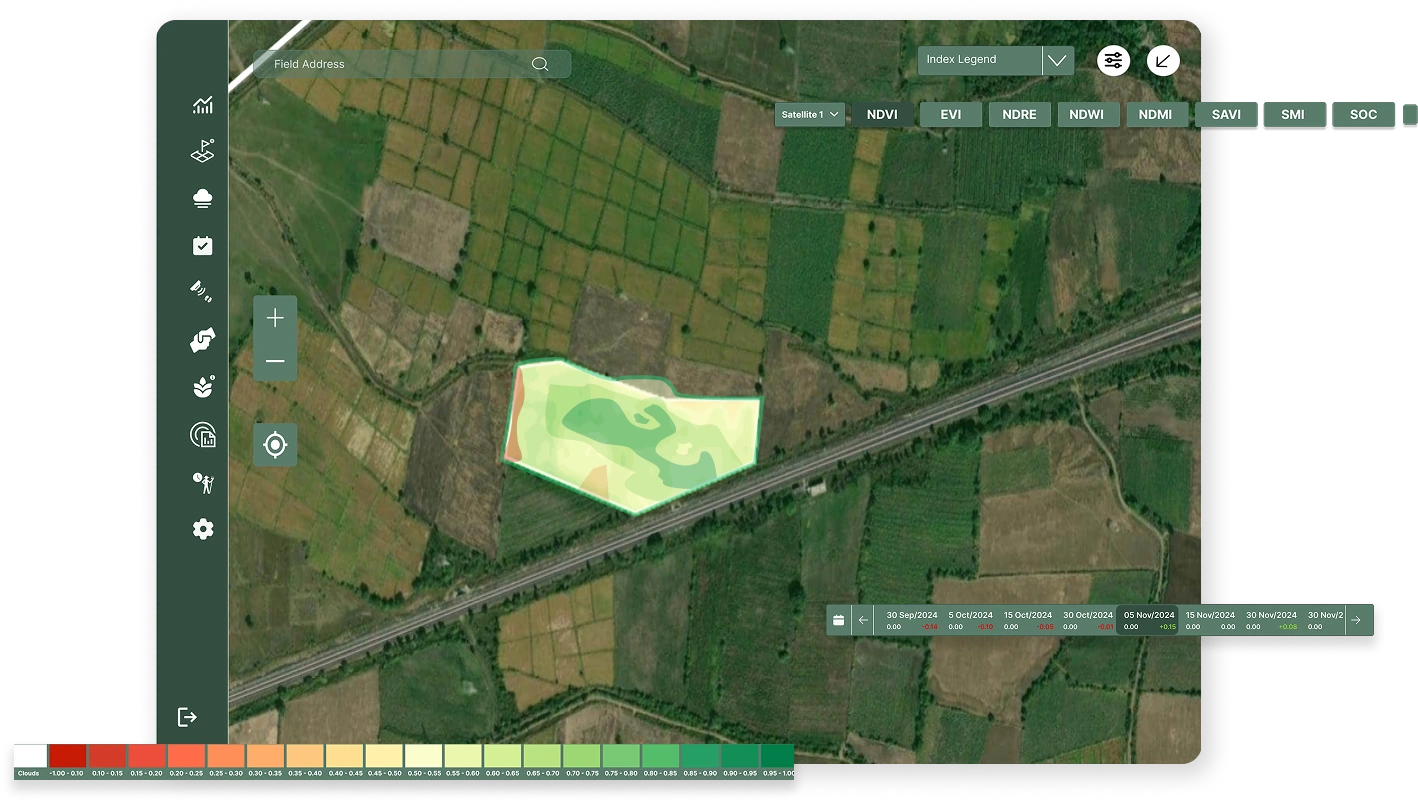This screenshot has height=802, width=1418.
Task: Select the EVI index tab
Action: pos(951,115)
